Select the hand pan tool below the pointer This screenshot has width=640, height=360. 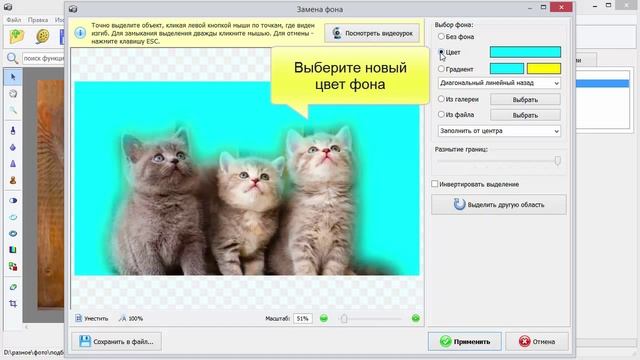(13, 93)
